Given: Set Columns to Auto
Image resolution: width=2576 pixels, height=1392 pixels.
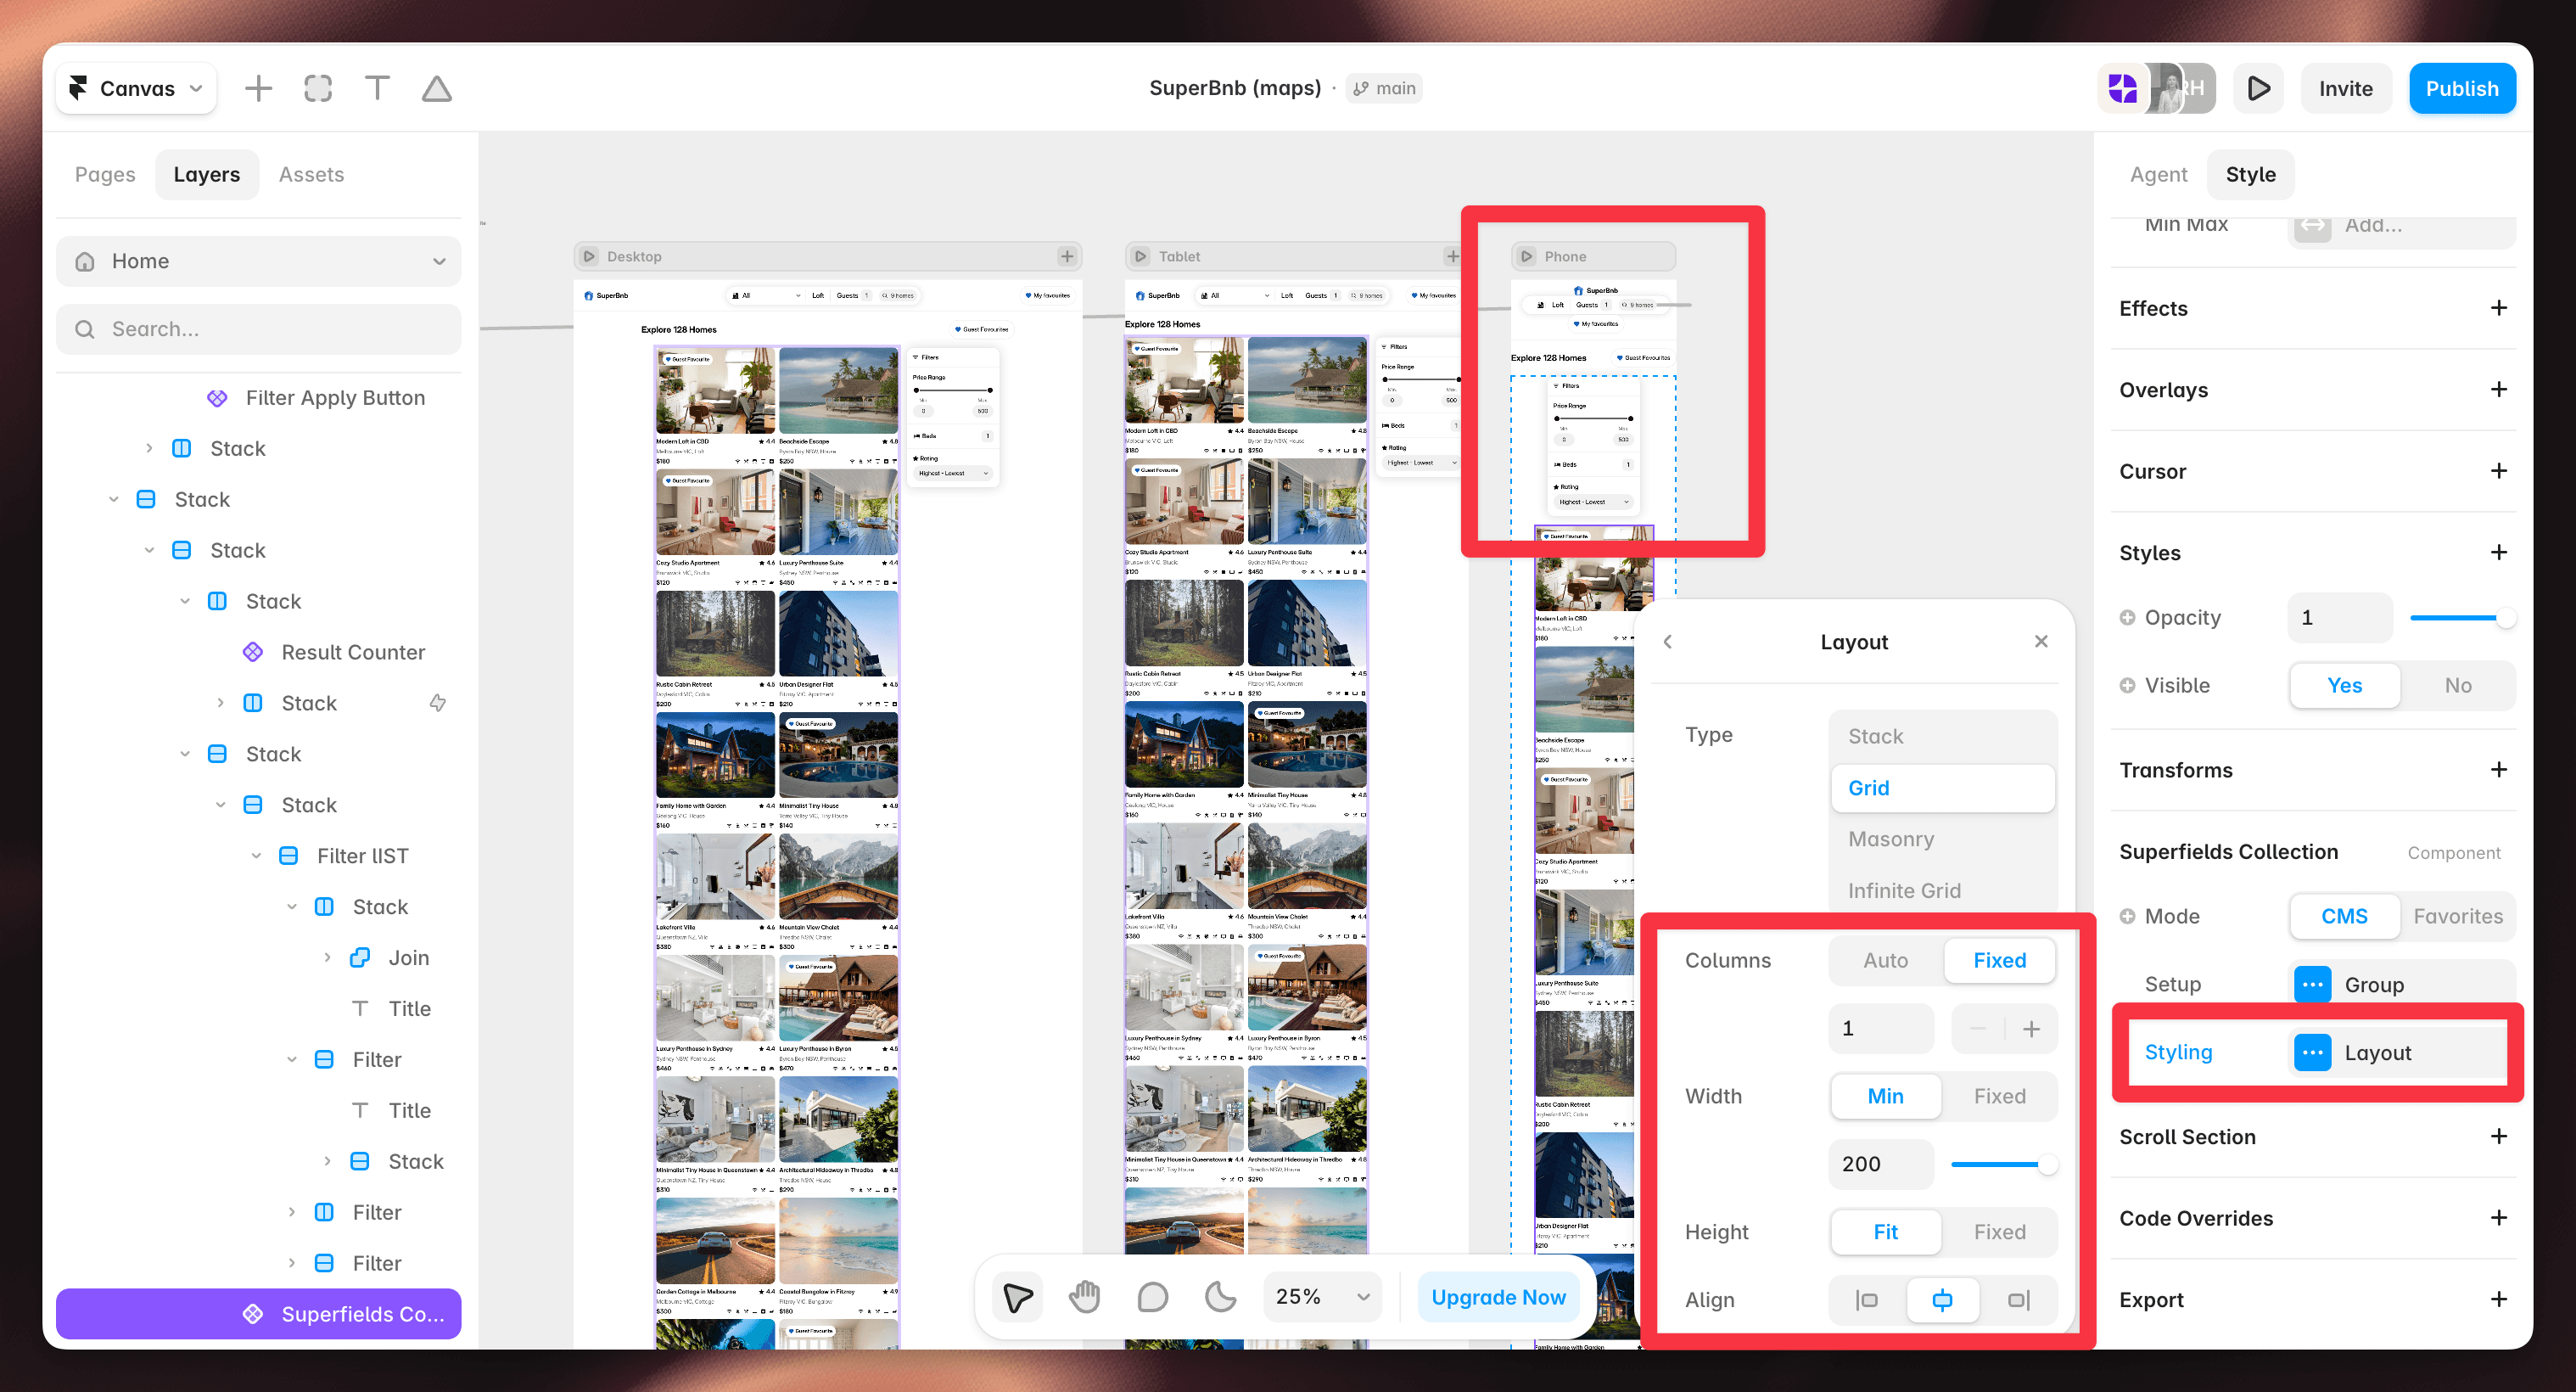Looking at the screenshot, I should [x=1885, y=960].
